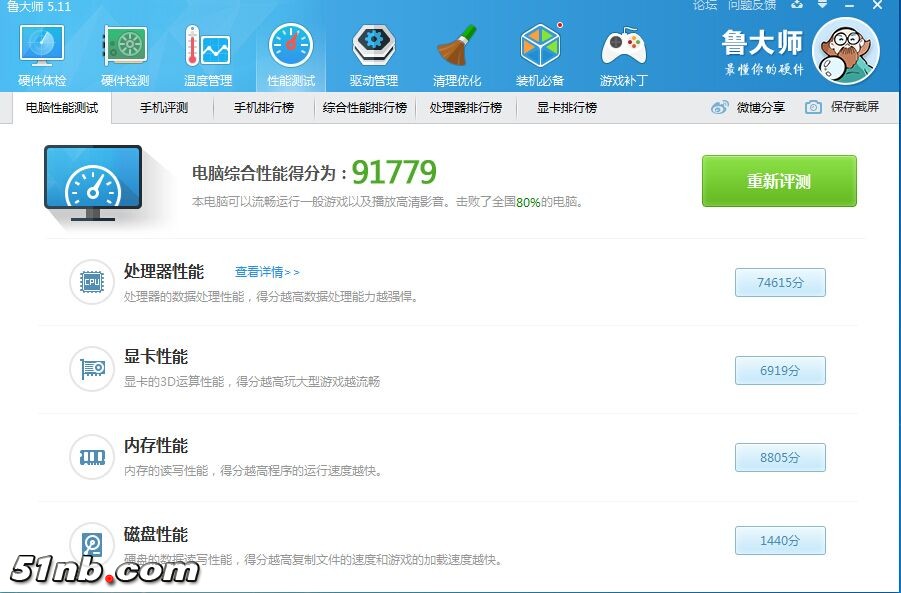Click the green 重新评测 button

click(x=779, y=181)
